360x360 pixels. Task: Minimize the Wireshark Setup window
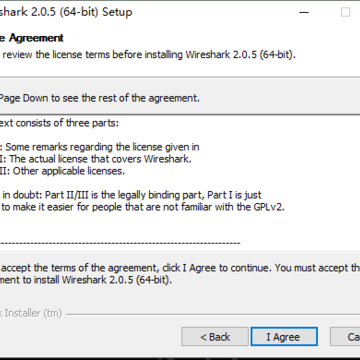pos(304,12)
